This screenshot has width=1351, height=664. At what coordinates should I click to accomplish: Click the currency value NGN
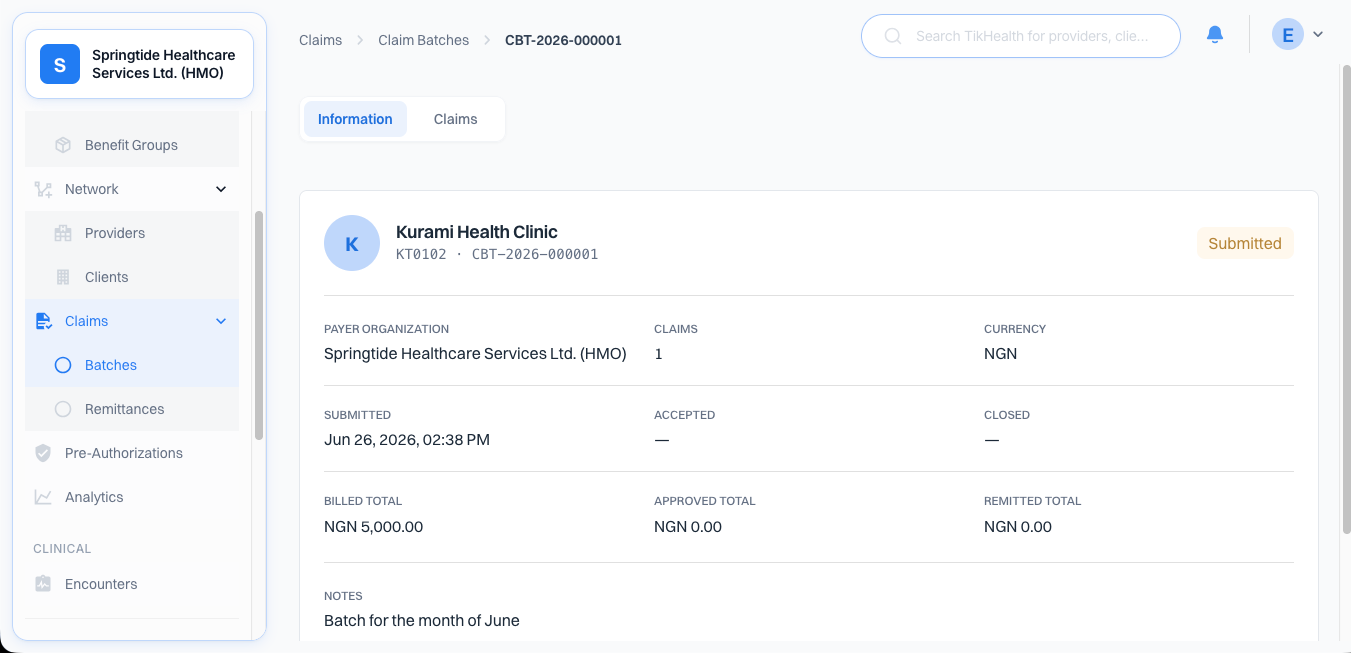(x=1000, y=353)
